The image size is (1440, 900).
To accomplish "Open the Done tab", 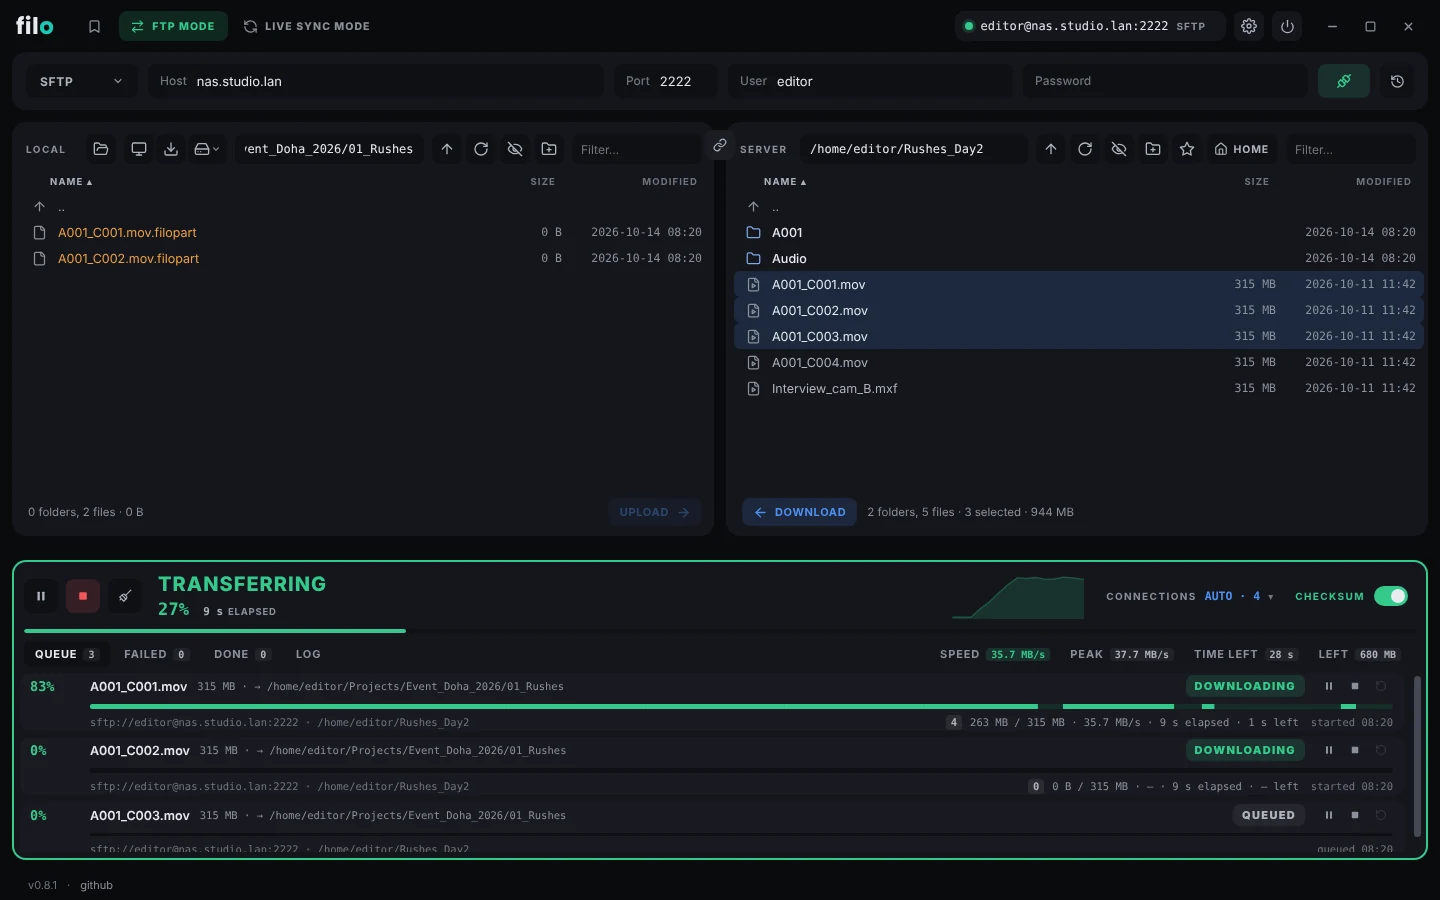I will click(241, 654).
